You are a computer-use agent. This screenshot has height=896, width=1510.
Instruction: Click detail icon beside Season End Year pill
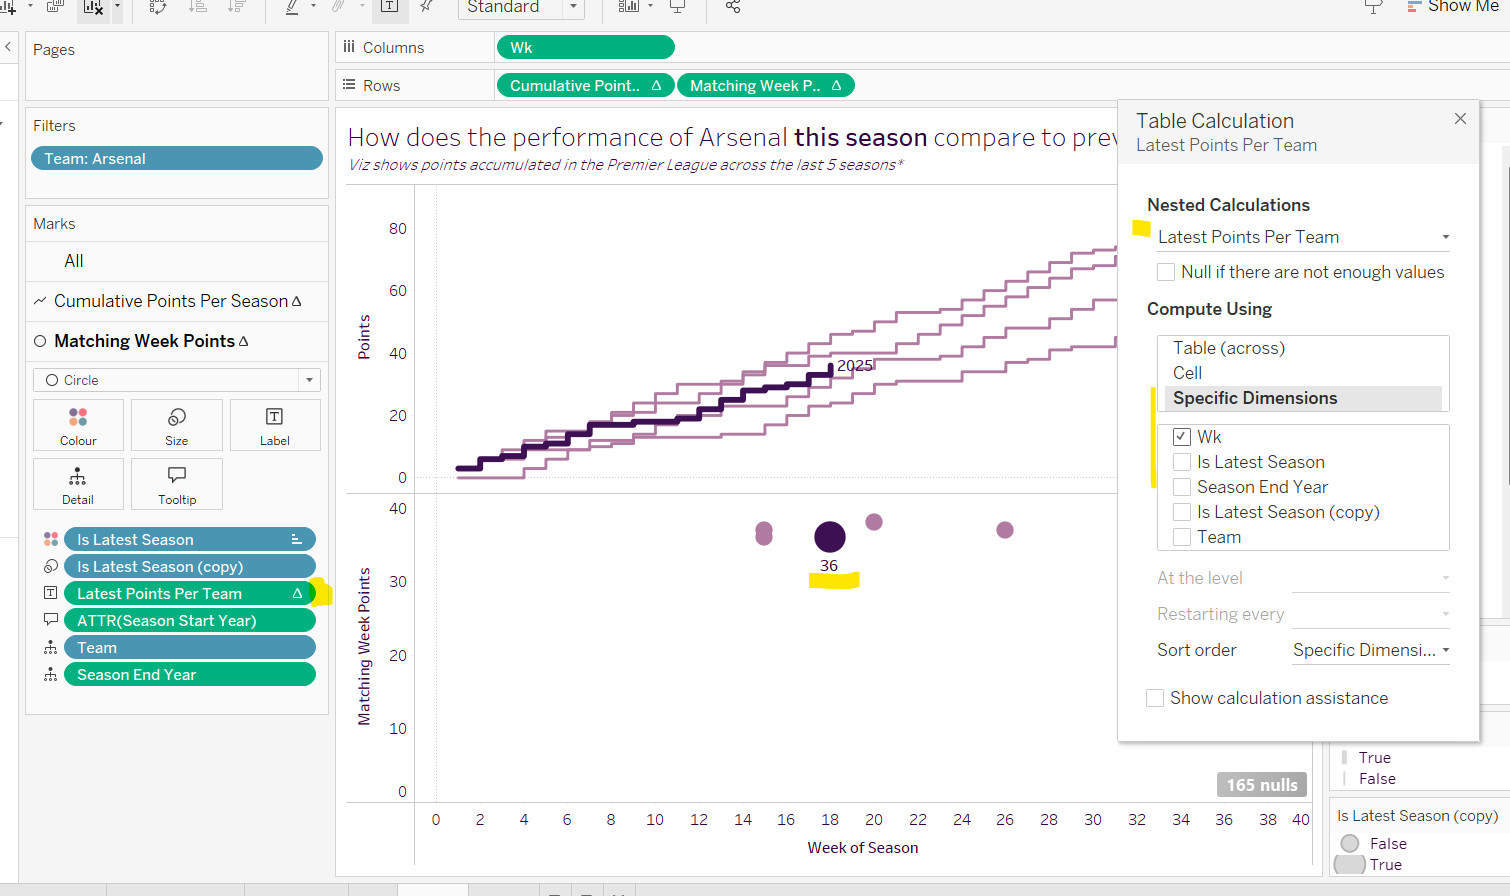pos(51,674)
